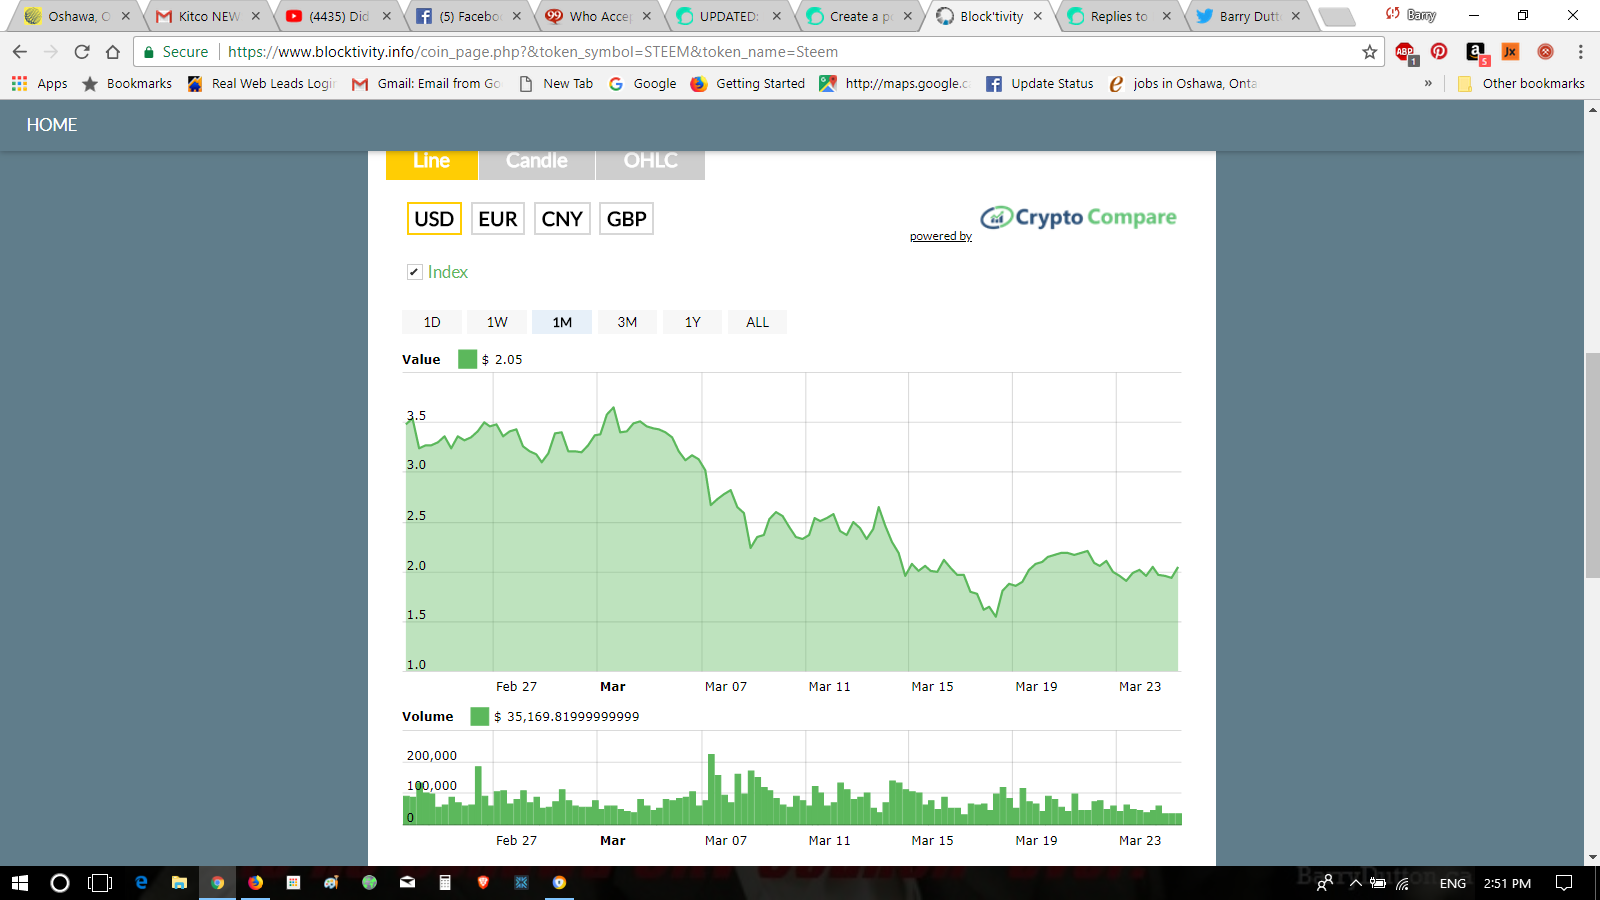Switch to the Who Accepts browser tab
The image size is (1600, 900).
click(598, 16)
